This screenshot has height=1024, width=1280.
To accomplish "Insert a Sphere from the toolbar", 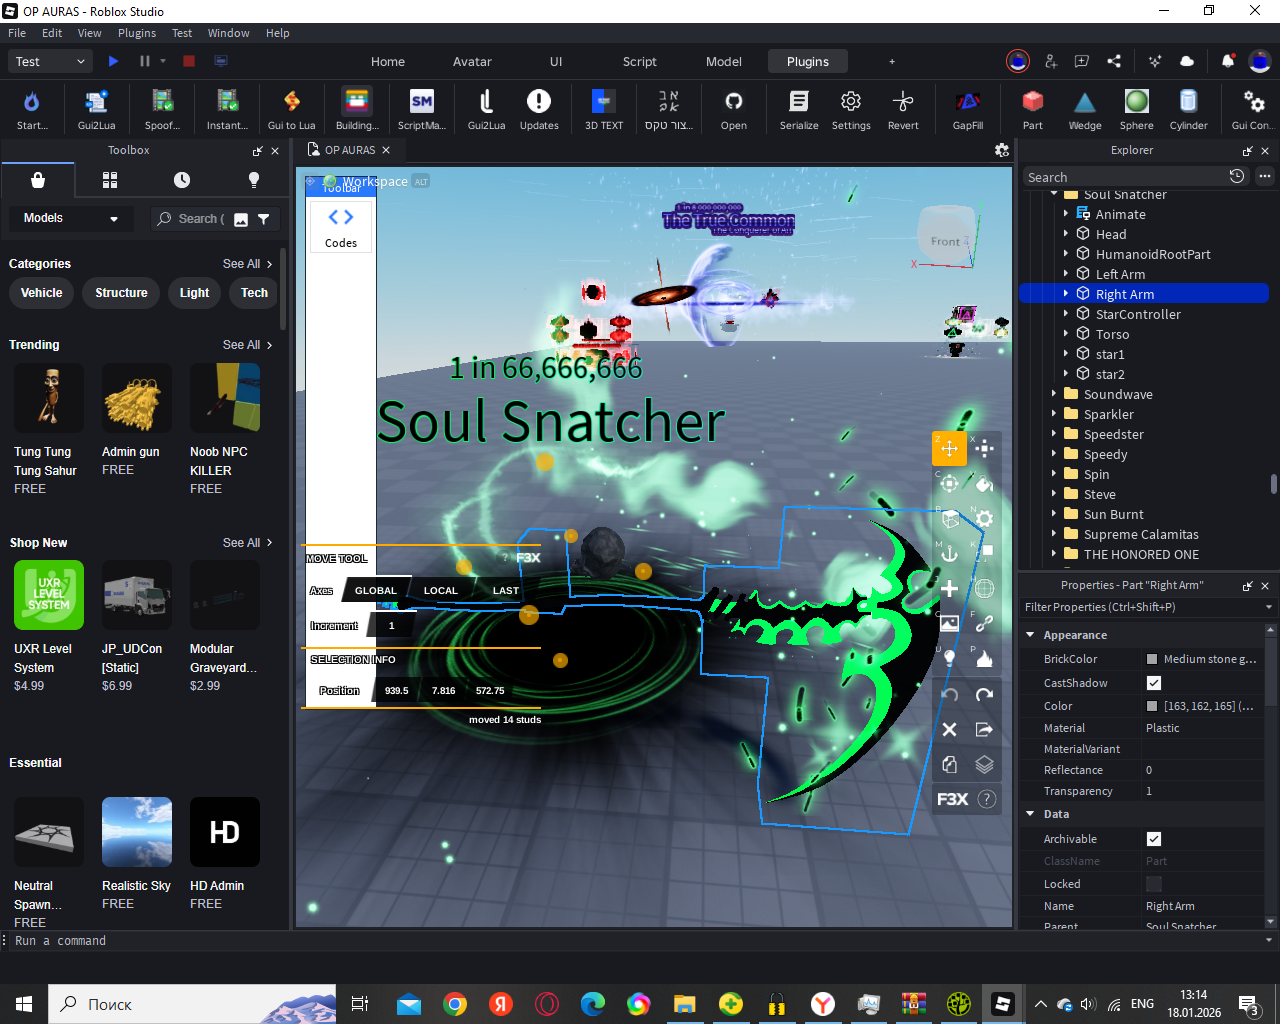I will [x=1137, y=109].
